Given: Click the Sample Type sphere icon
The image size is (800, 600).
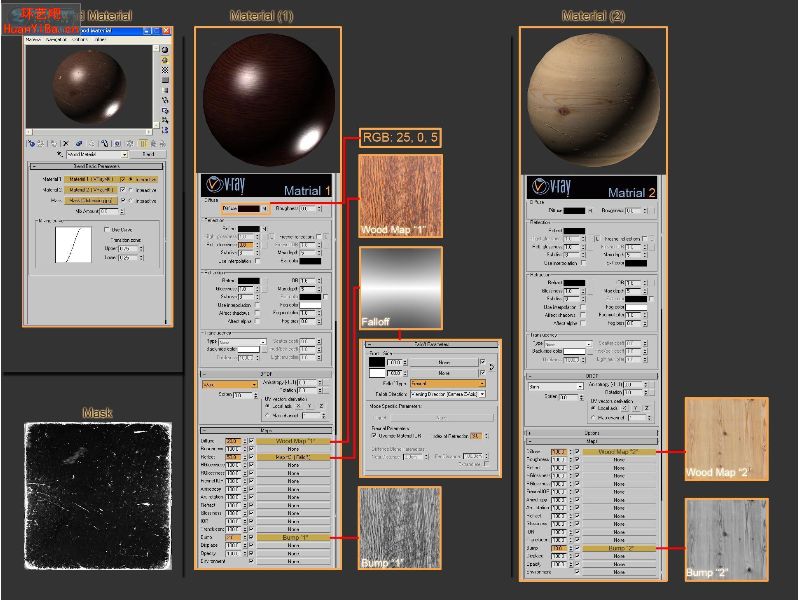Looking at the screenshot, I should click(165, 49).
